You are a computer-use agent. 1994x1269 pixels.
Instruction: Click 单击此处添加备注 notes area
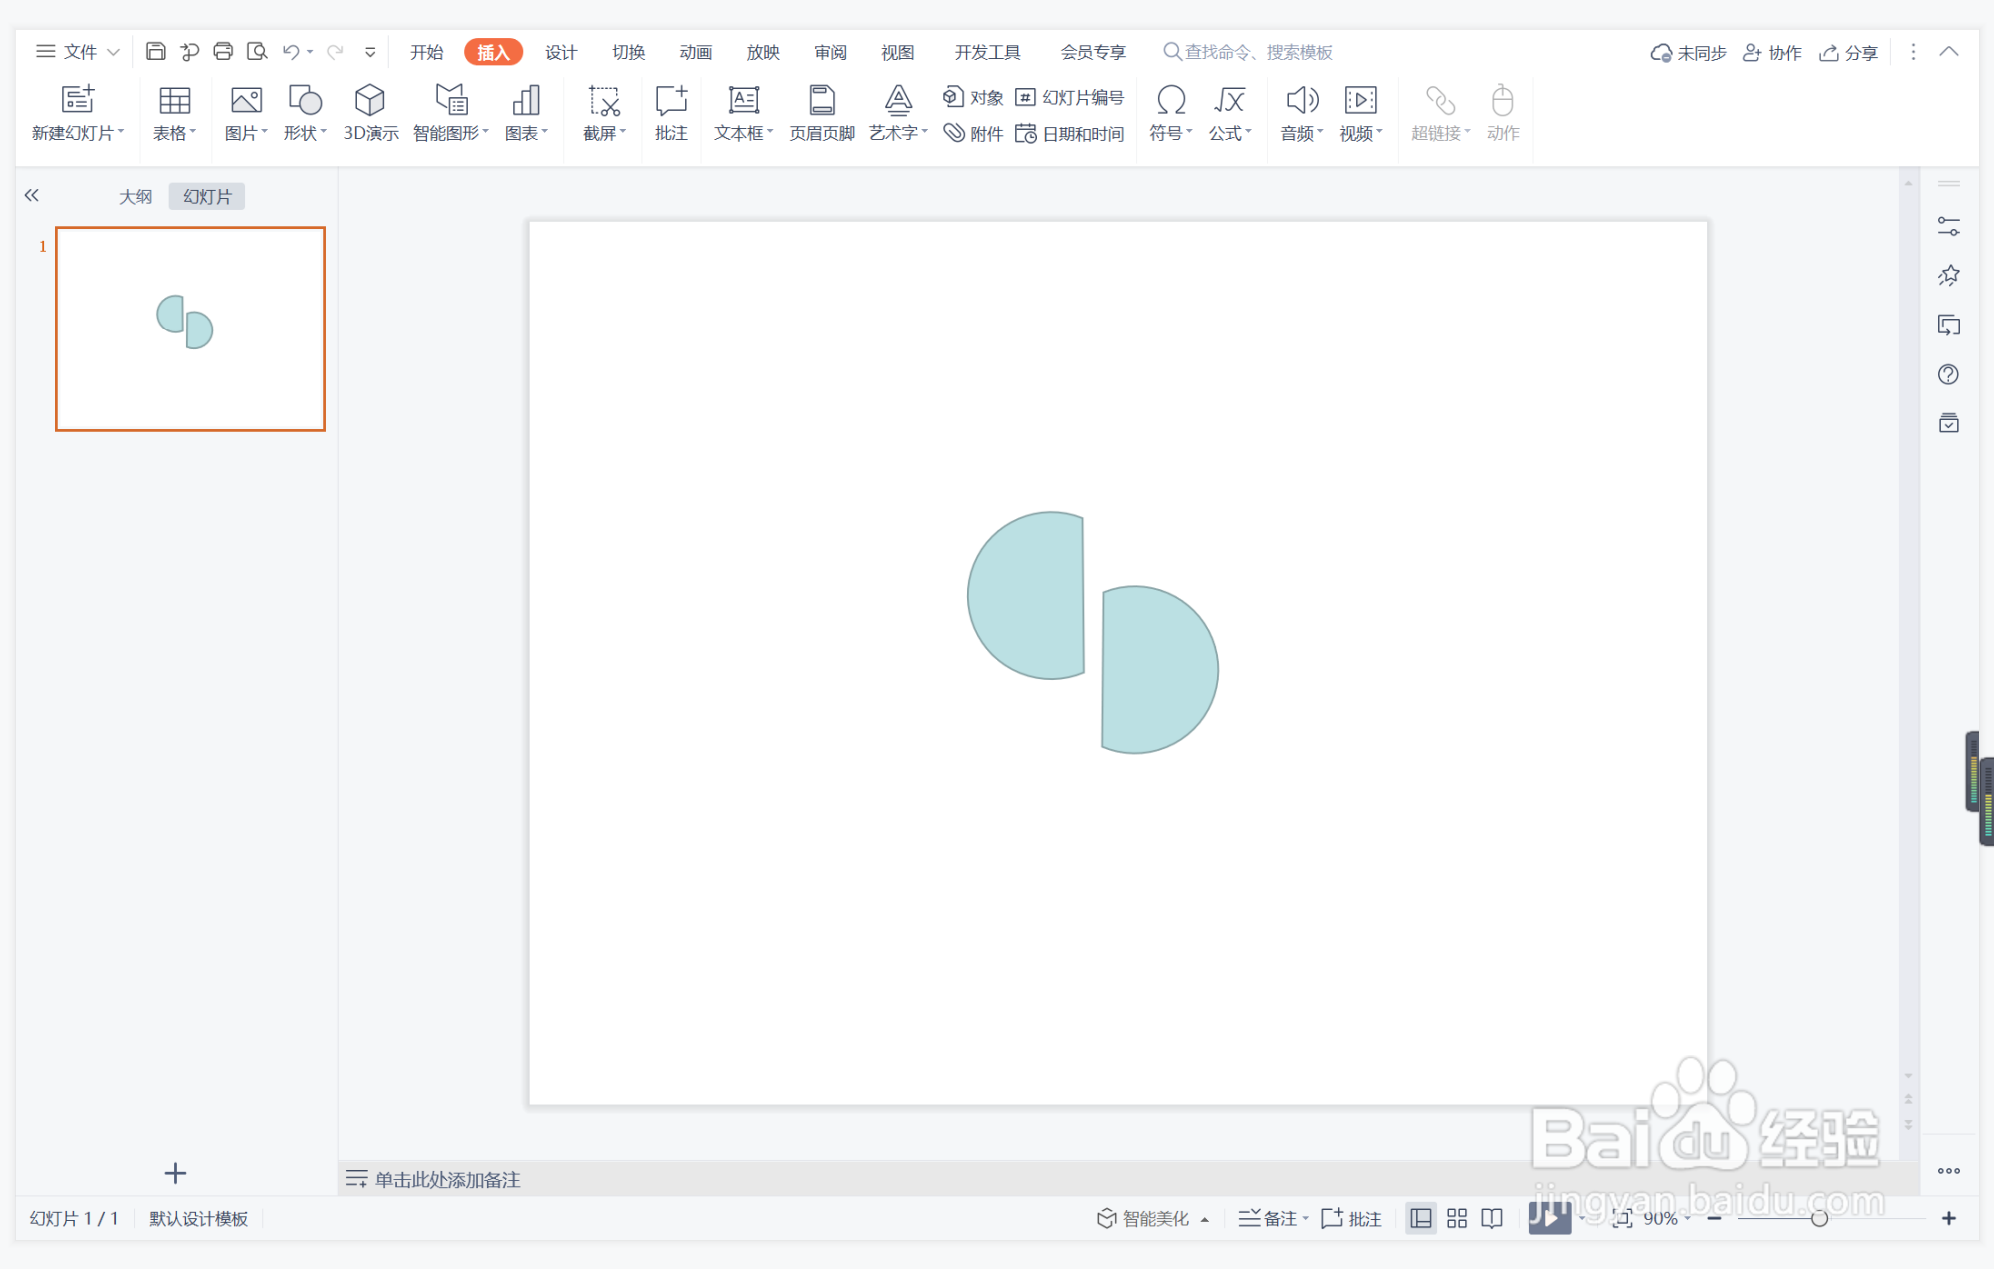447,1179
